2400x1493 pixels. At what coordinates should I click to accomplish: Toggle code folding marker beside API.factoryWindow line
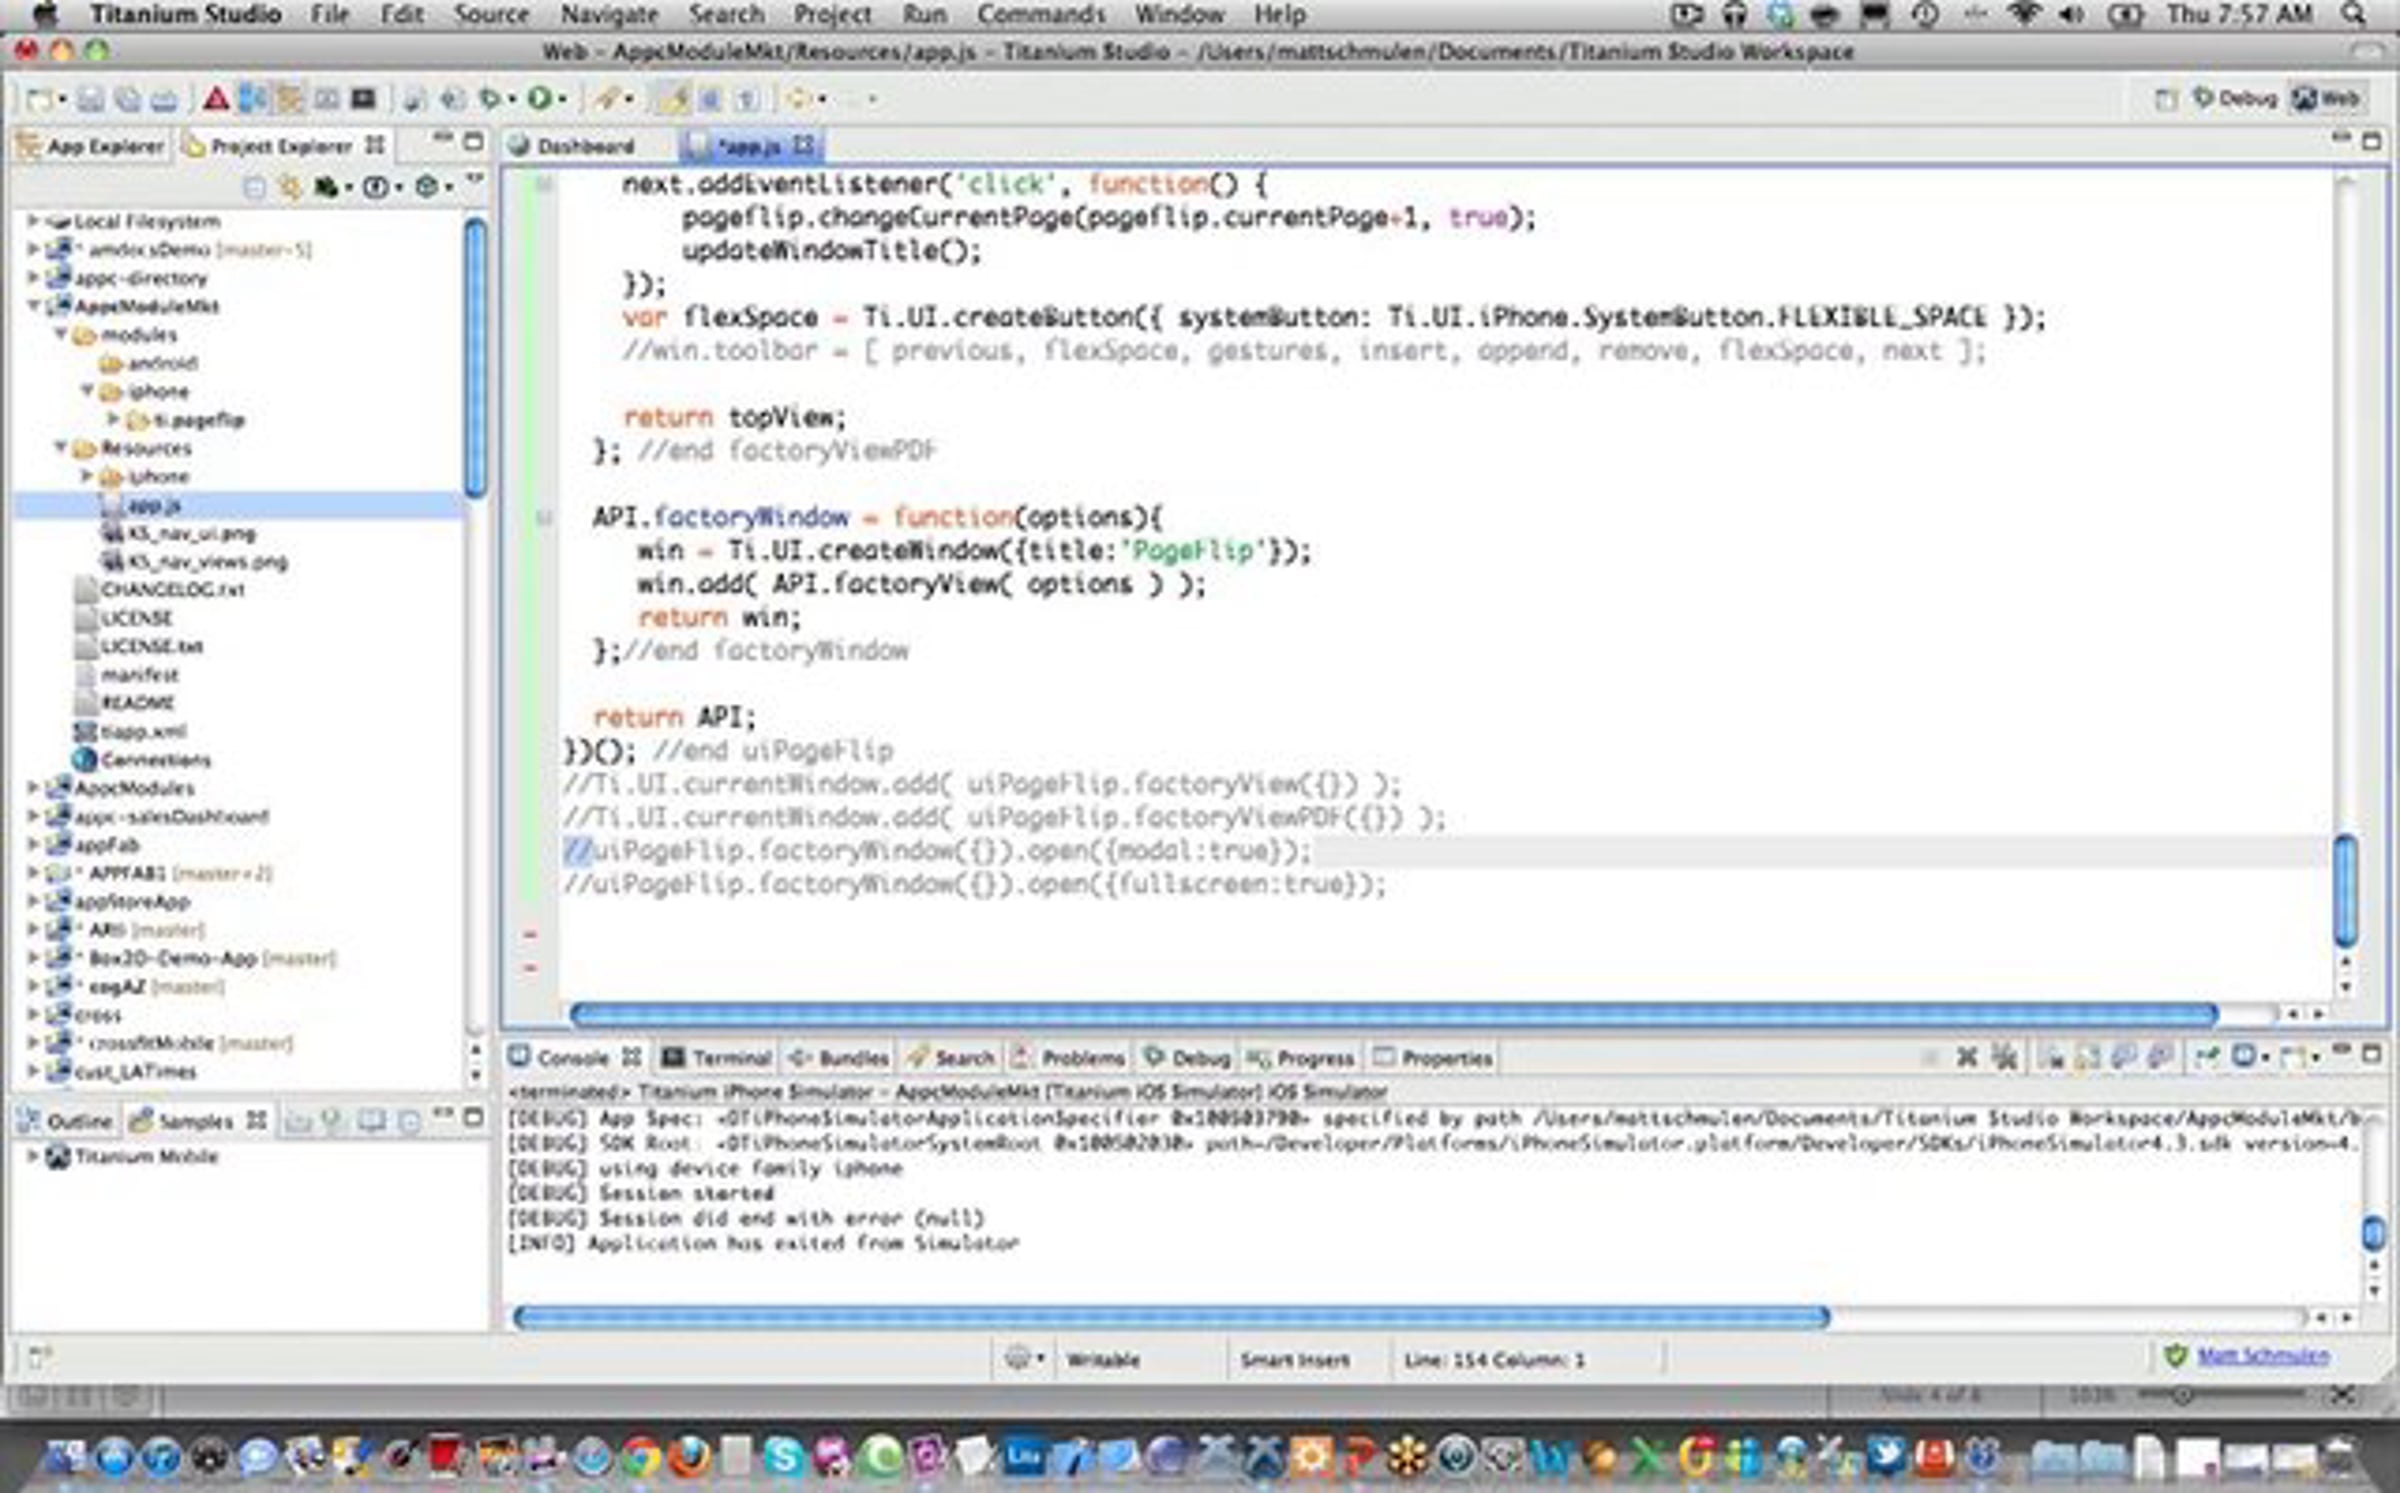(x=544, y=517)
